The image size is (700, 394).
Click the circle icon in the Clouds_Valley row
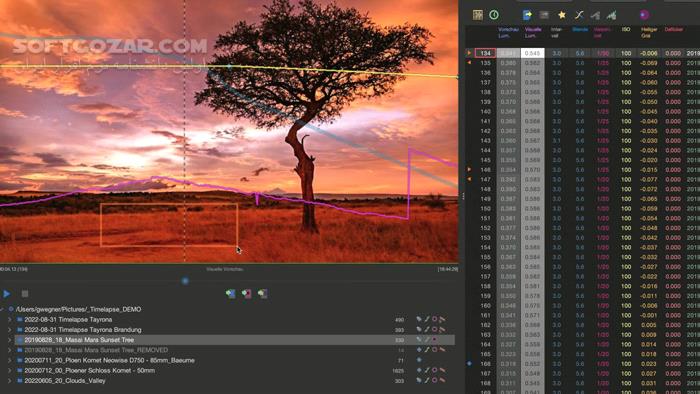(x=434, y=381)
